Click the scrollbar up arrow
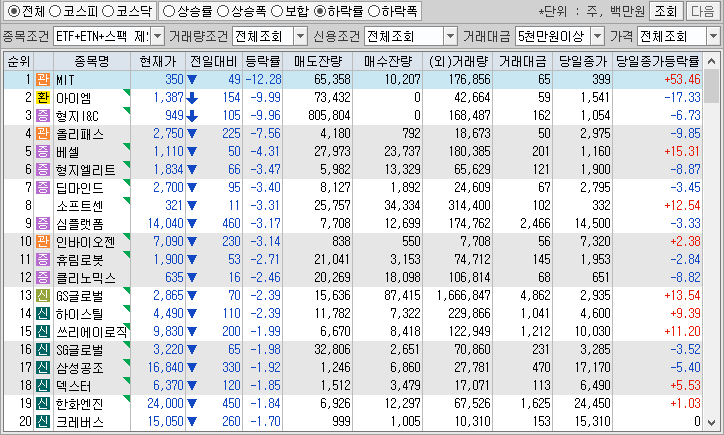 (x=711, y=61)
